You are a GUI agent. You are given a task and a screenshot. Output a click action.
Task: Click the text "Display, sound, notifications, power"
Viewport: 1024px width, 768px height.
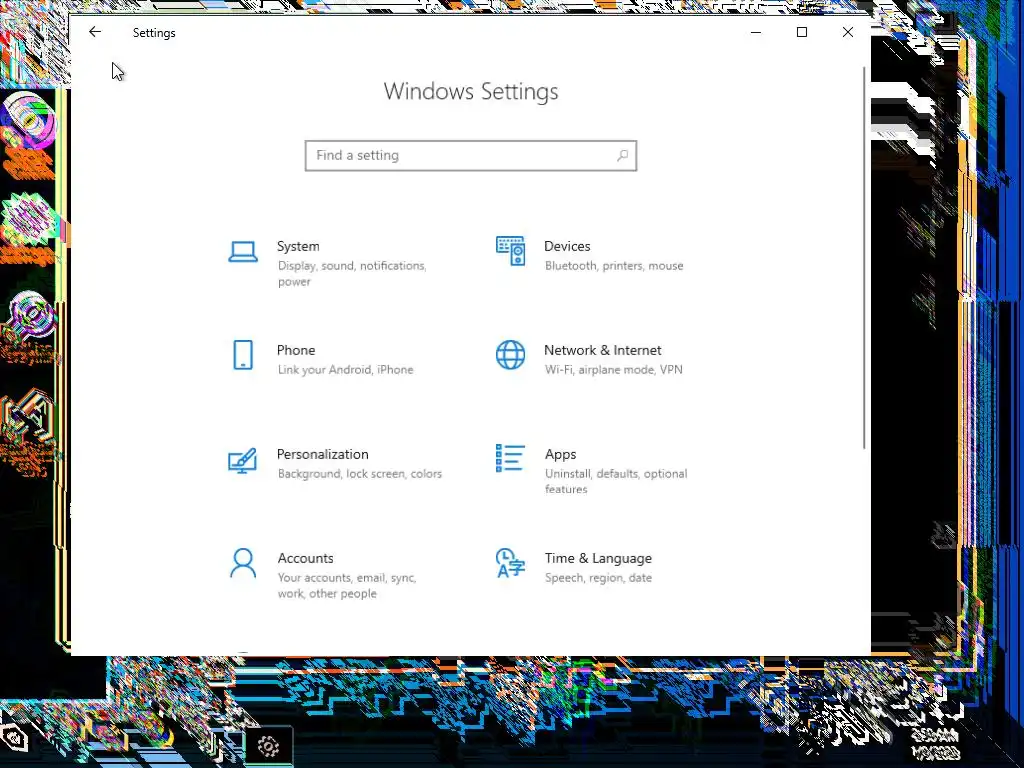click(353, 274)
